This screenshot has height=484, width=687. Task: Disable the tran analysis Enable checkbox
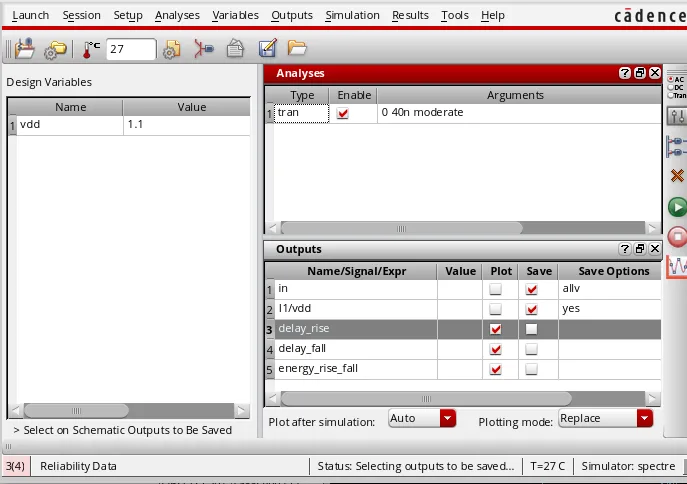pos(343,113)
